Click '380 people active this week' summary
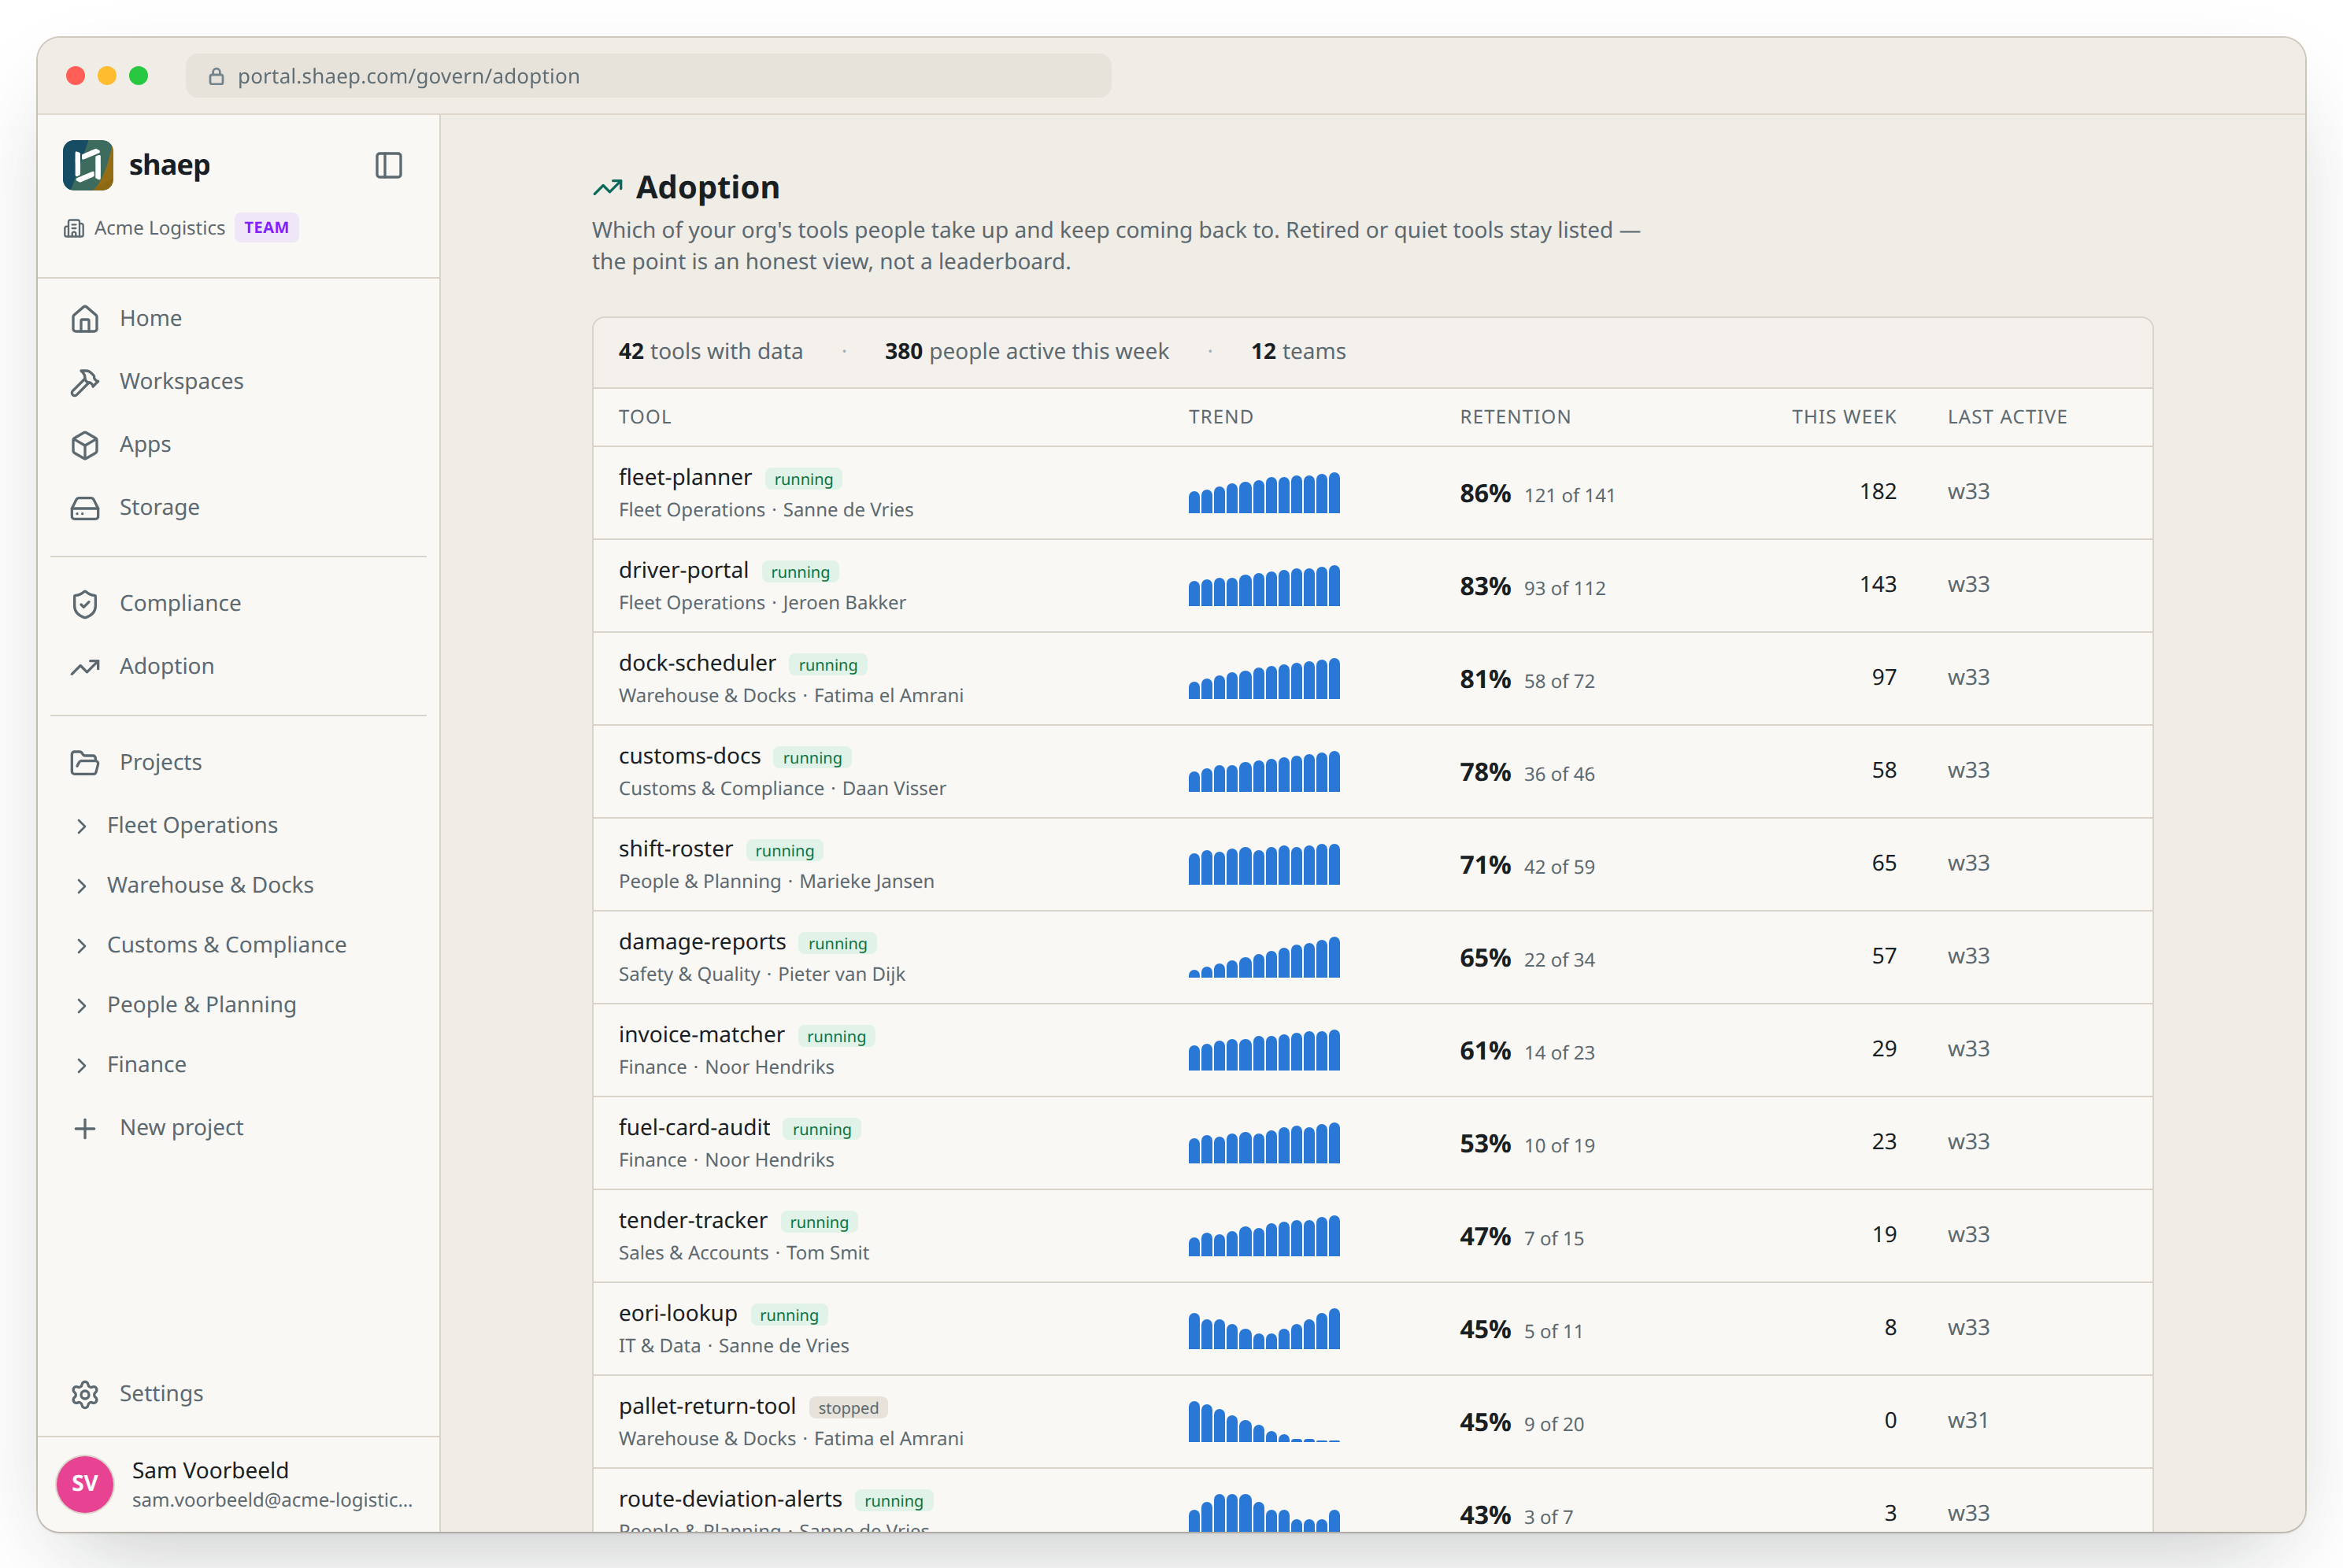 [1027, 351]
